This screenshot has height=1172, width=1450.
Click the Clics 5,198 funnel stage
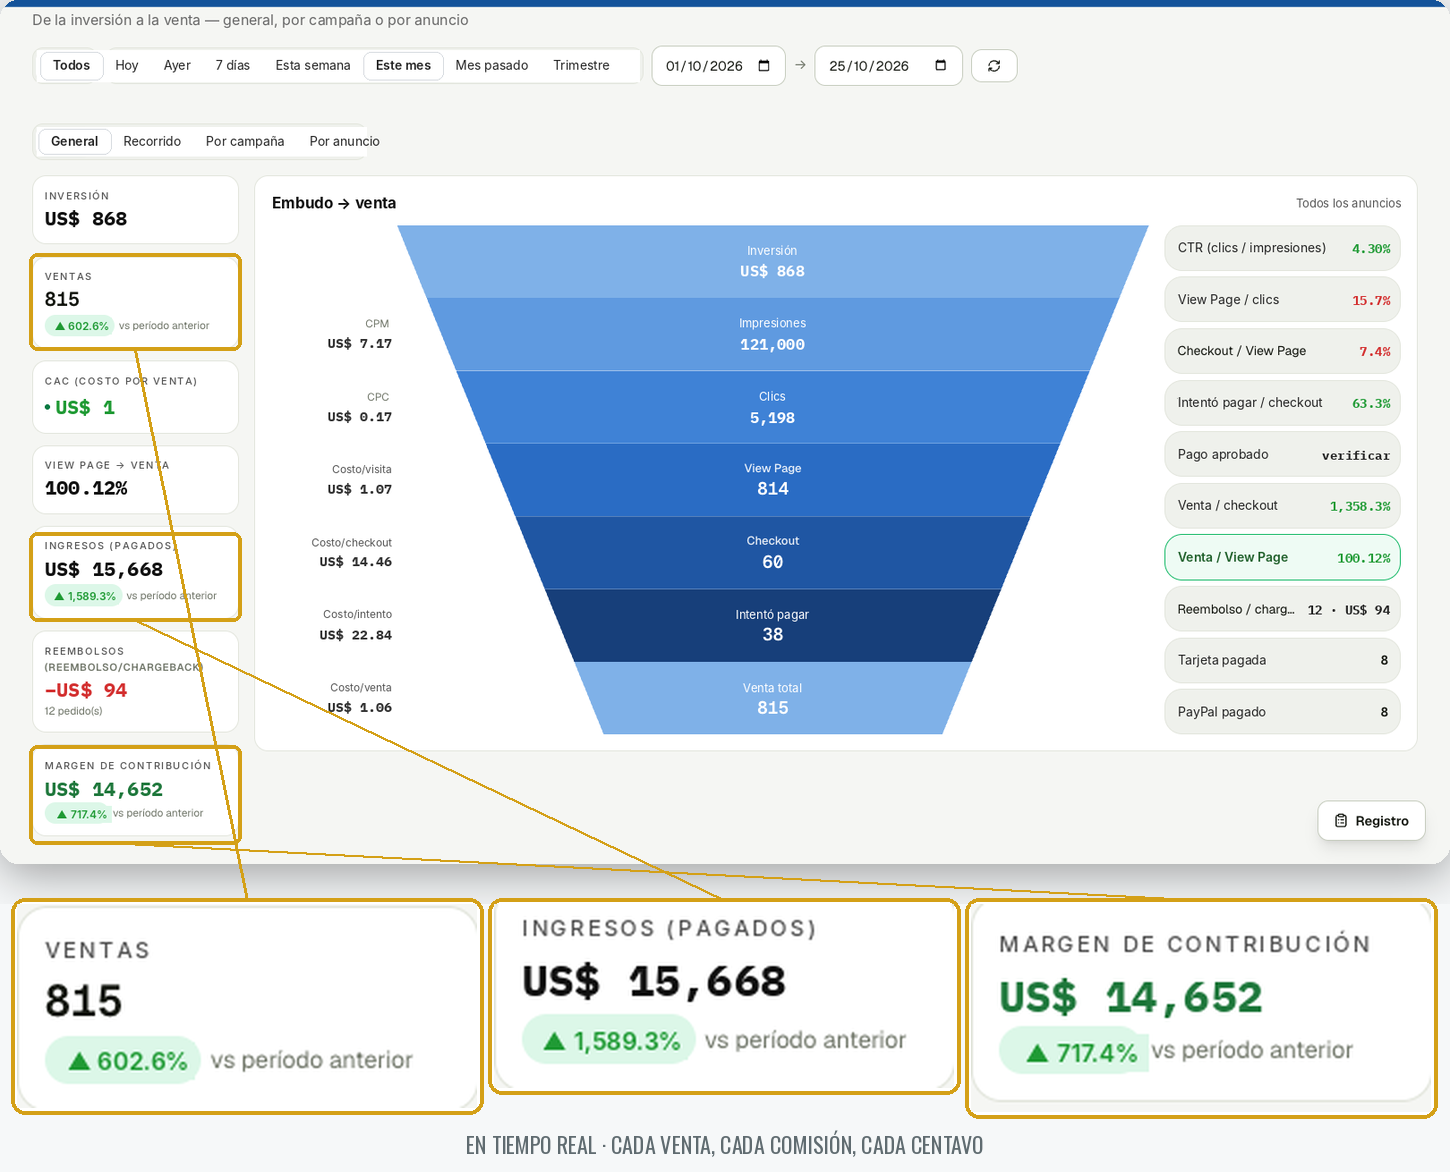click(x=772, y=407)
